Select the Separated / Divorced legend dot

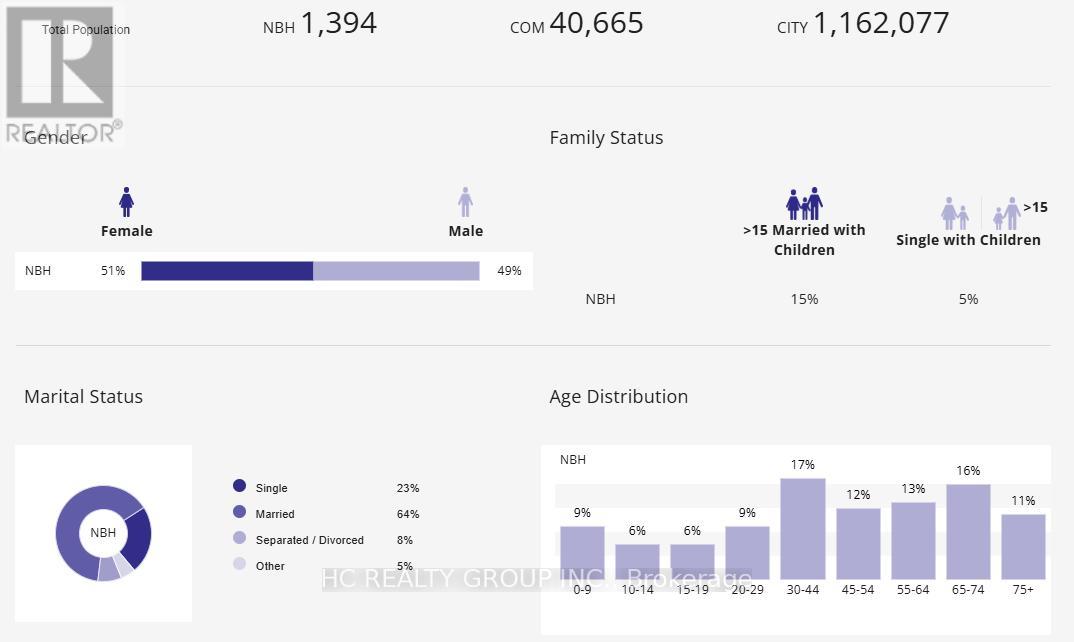click(x=239, y=538)
